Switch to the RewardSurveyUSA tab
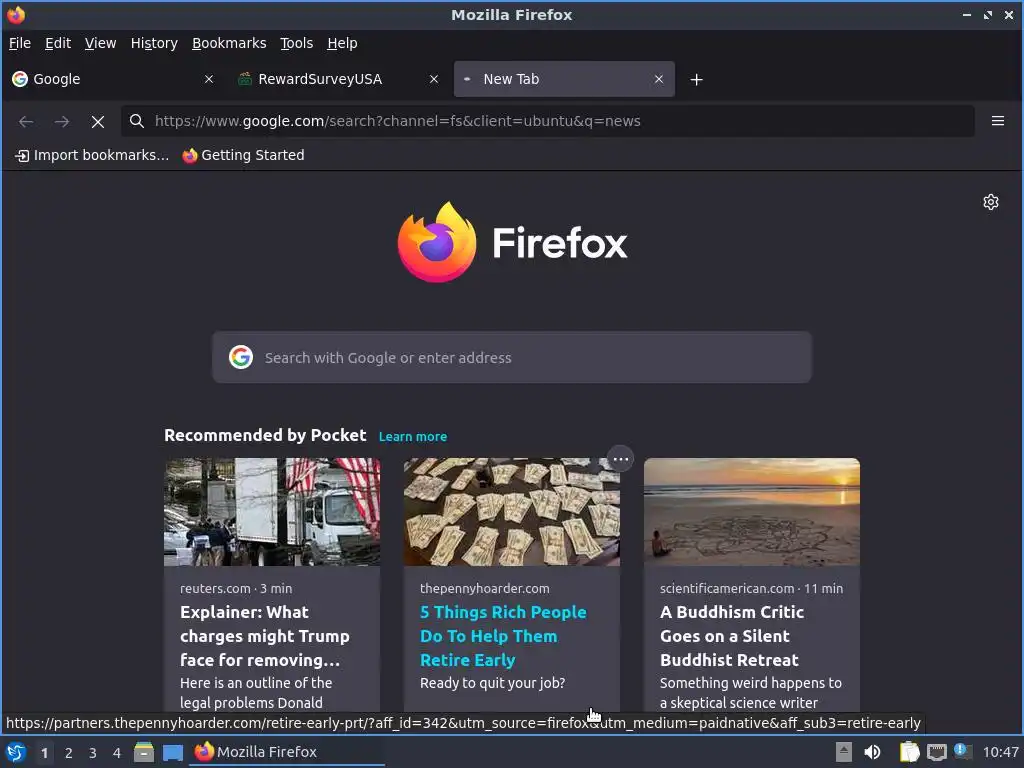The image size is (1024, 768). coord(338,79)
